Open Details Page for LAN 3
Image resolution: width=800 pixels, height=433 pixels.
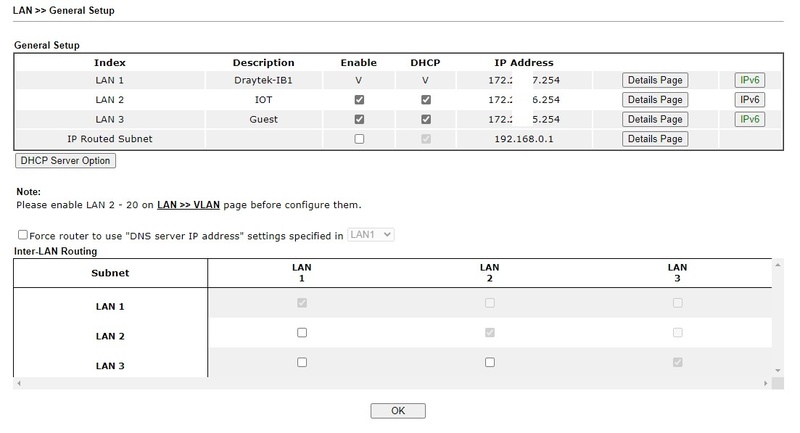coord(655,119)
